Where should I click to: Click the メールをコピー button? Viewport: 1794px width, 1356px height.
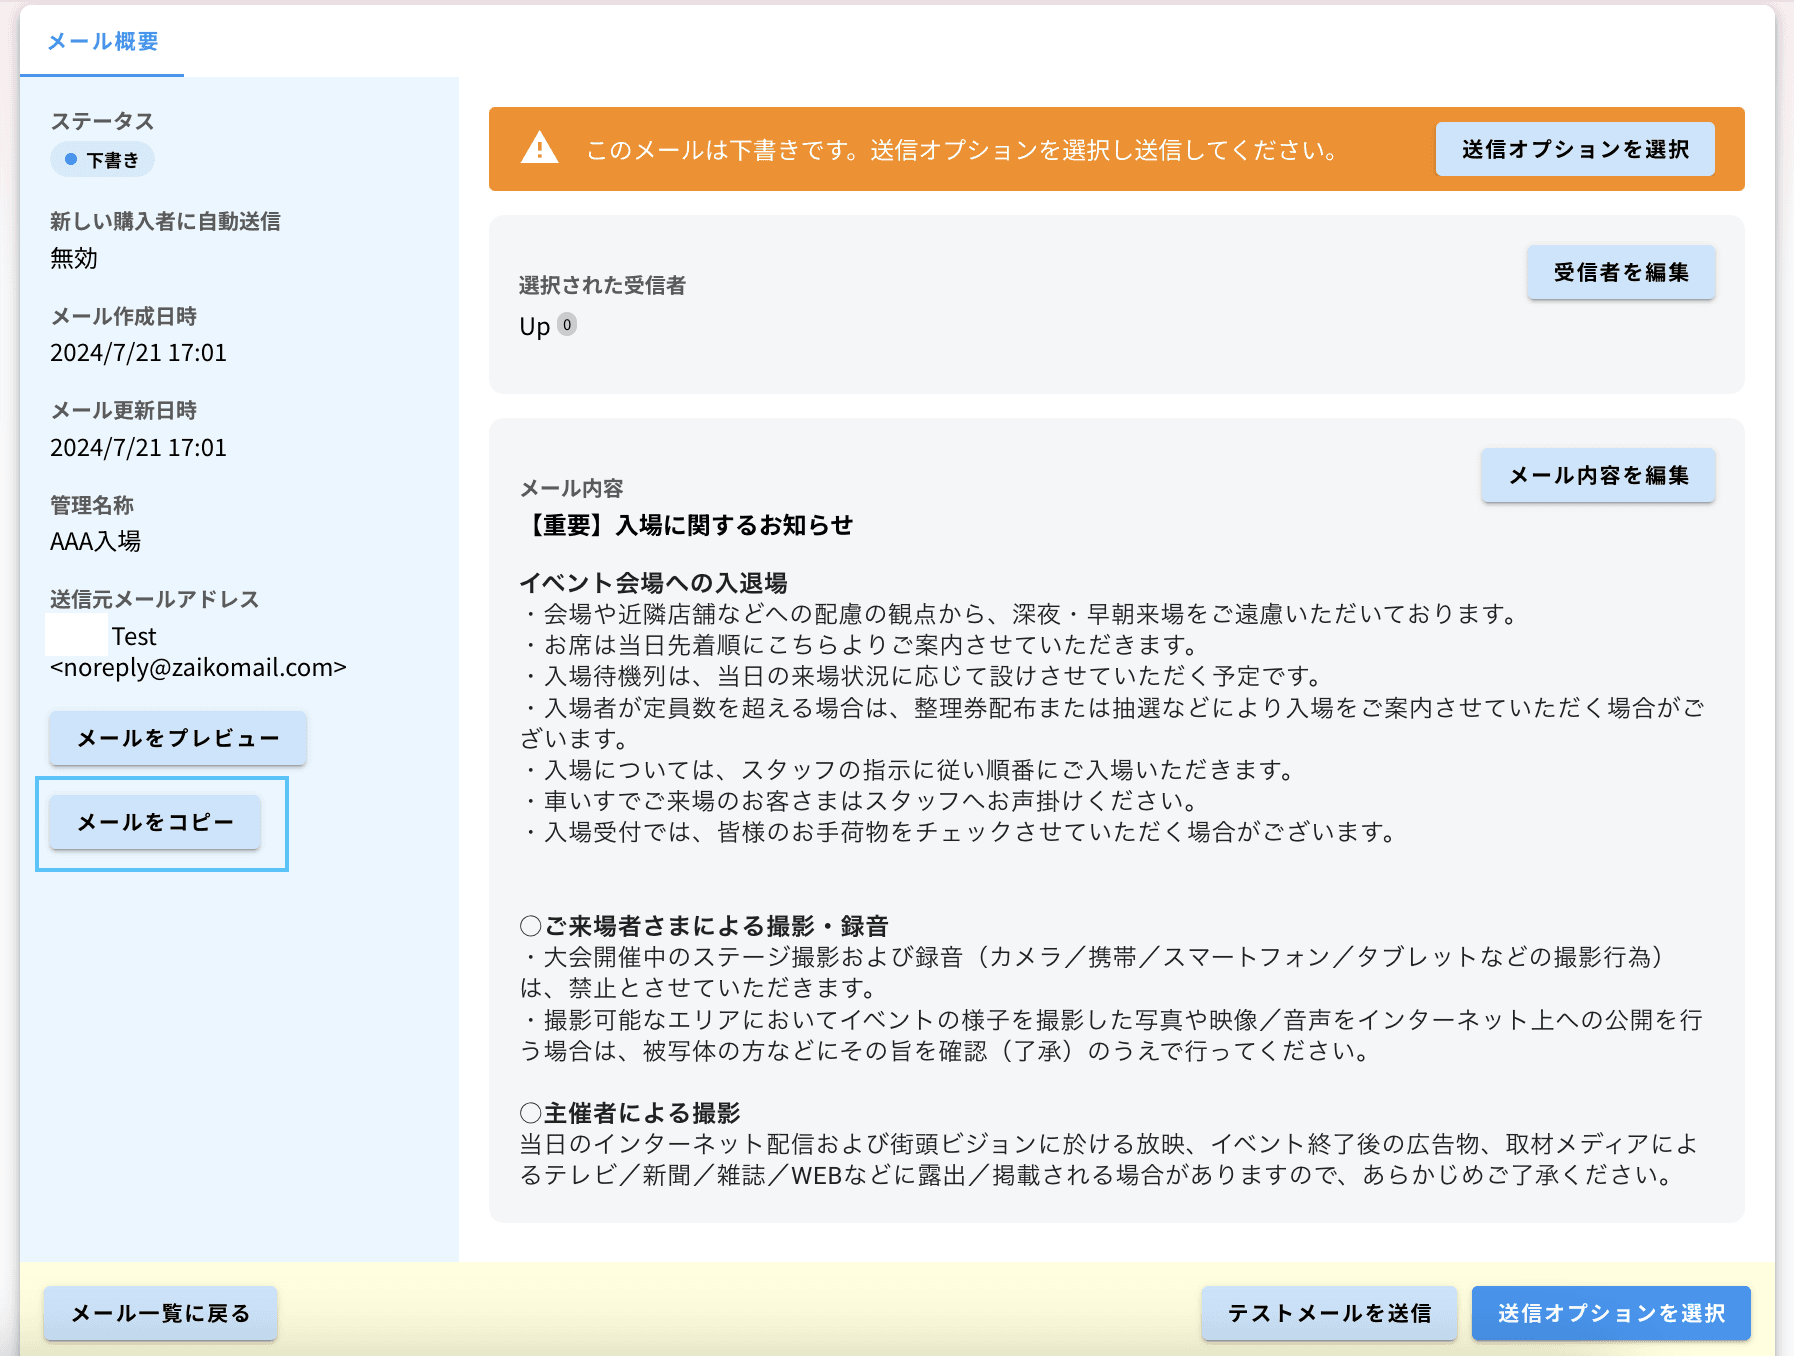click(155, 822)
